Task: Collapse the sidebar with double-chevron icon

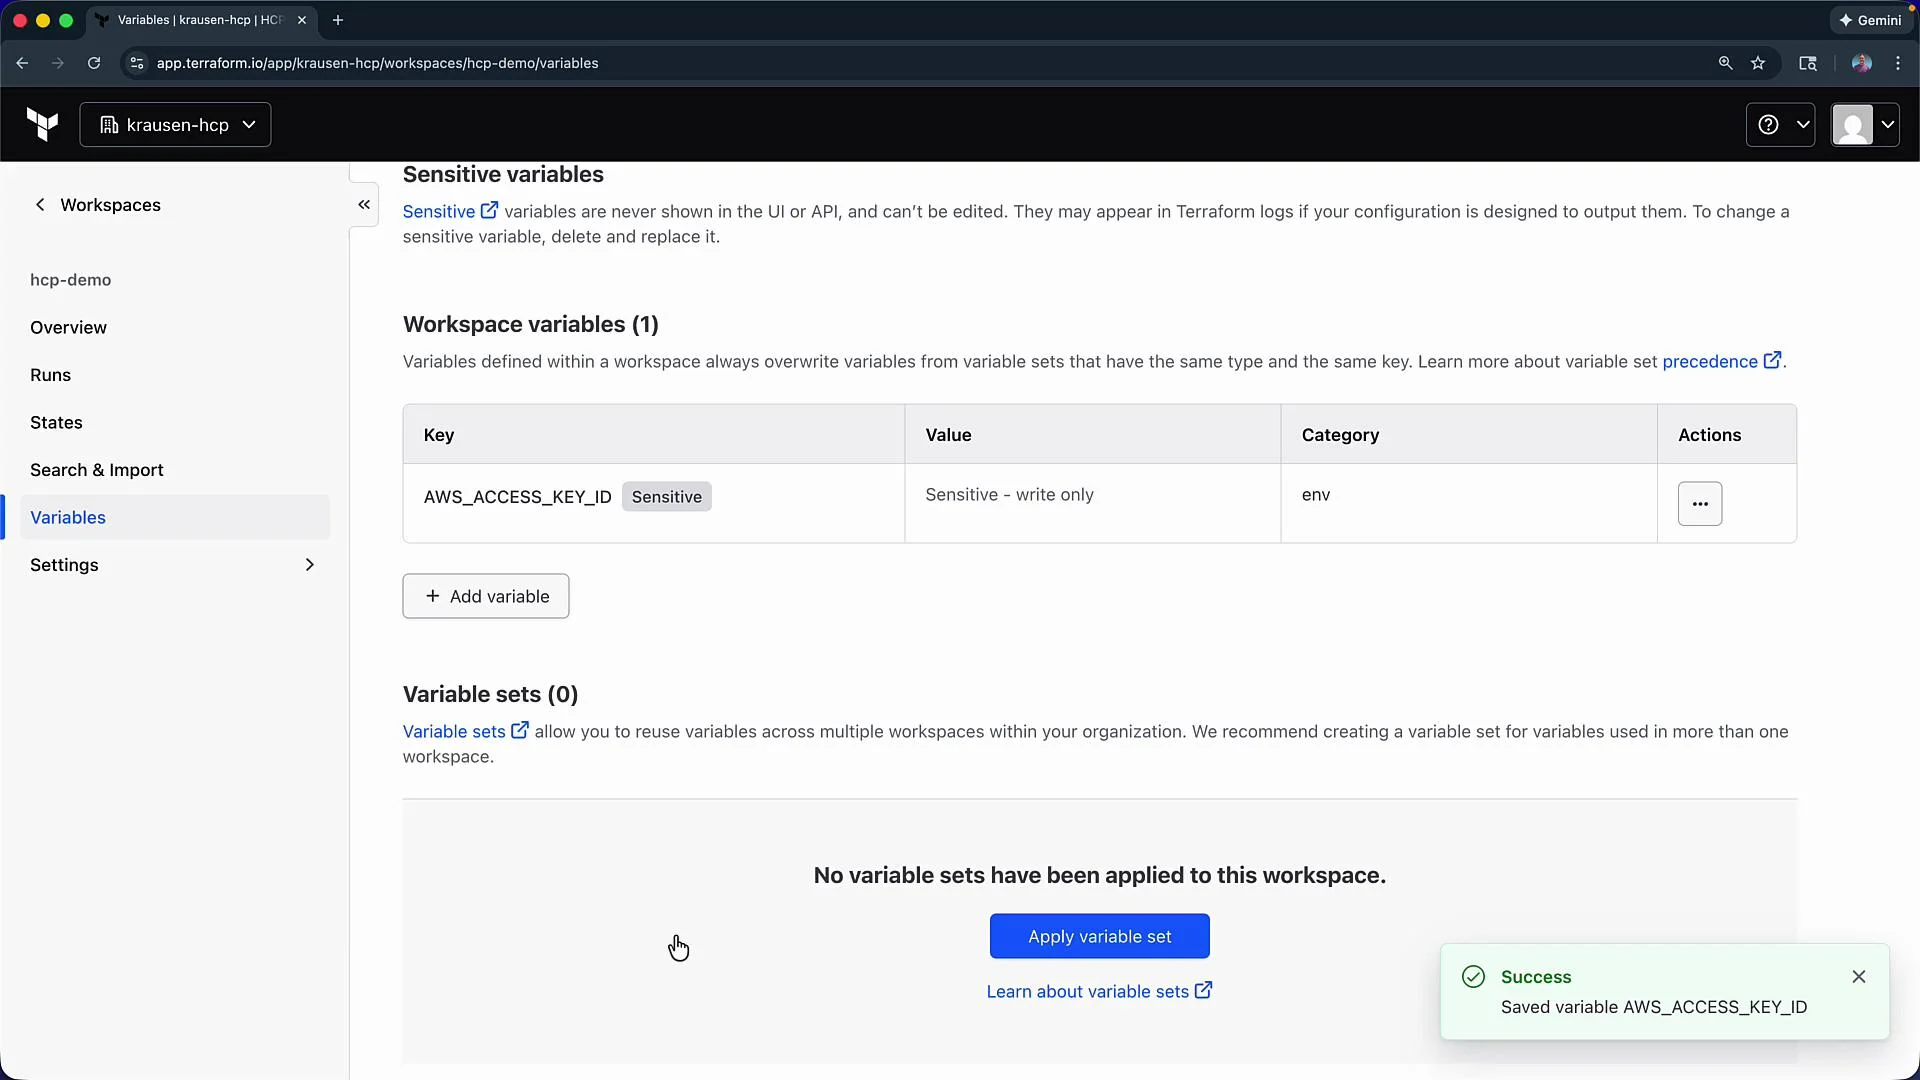Action: point(364,205)
